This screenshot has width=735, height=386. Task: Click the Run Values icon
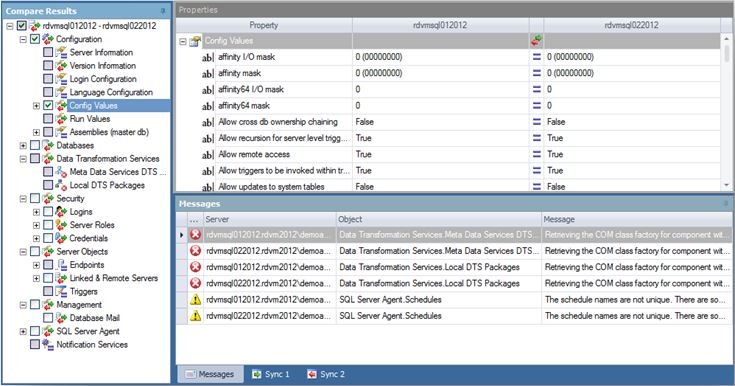coord(61,119)
